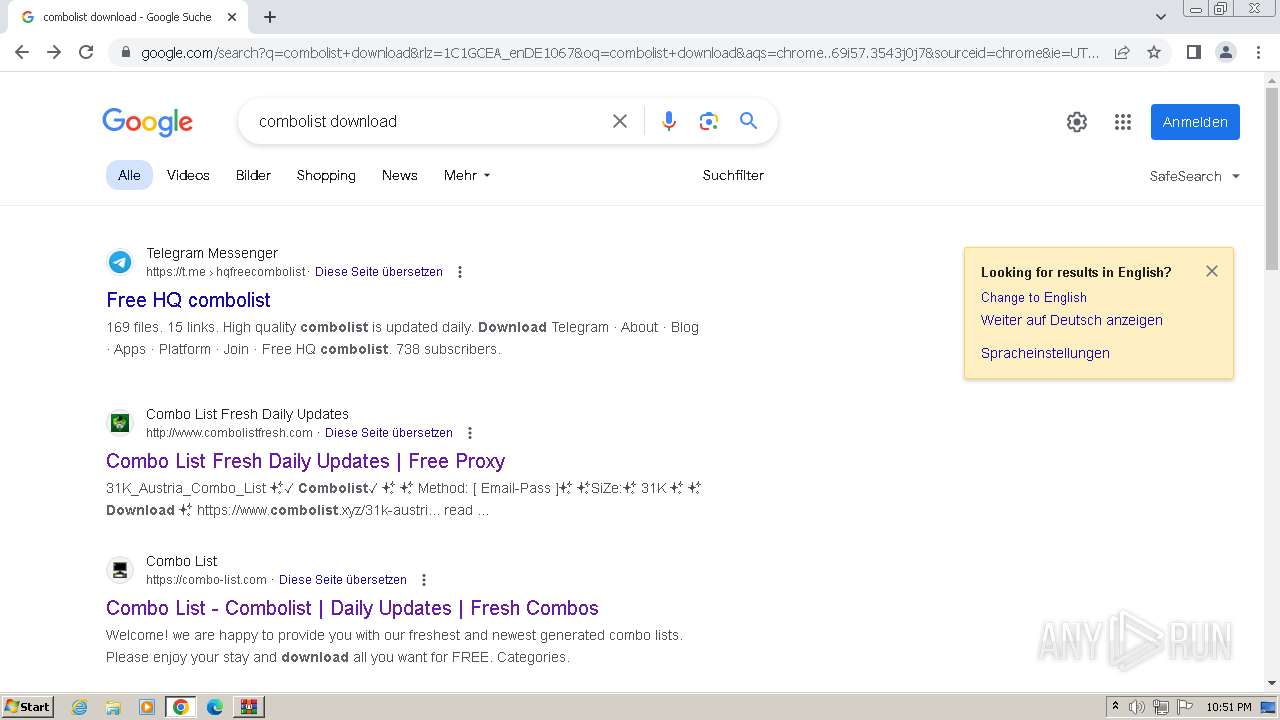Image resolution: width=1280 pixels, height=720 pixels.
Task: Open Windows Start menu
Action: [28, 706]
